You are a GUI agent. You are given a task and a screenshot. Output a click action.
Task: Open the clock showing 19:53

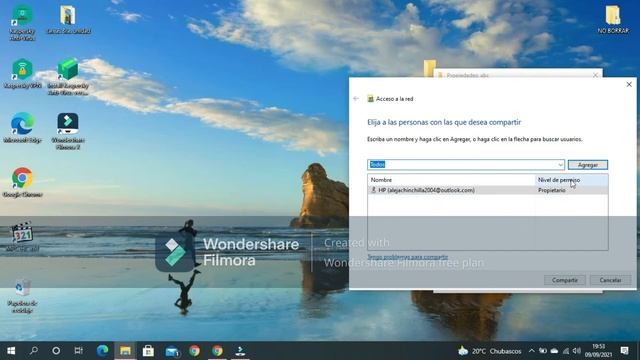click(598, 351)
